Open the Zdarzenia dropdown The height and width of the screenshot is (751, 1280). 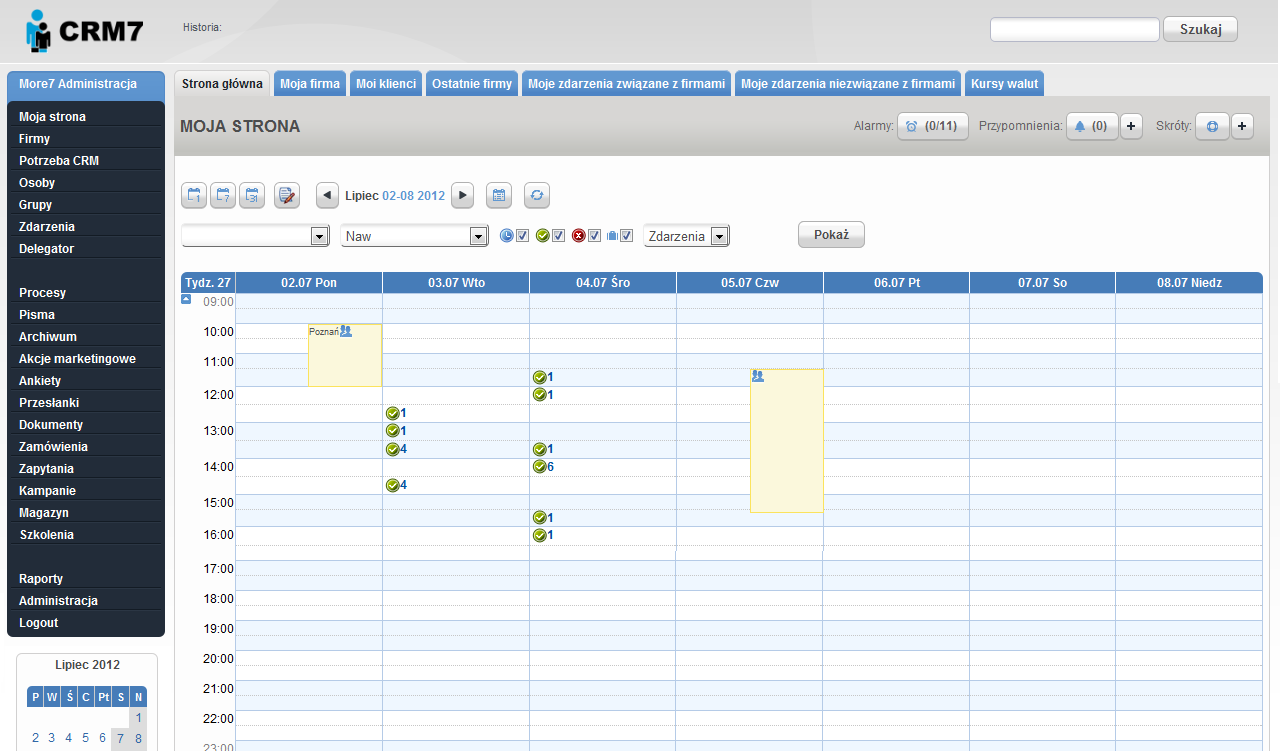pyautogui.click(x=686, y=236)
